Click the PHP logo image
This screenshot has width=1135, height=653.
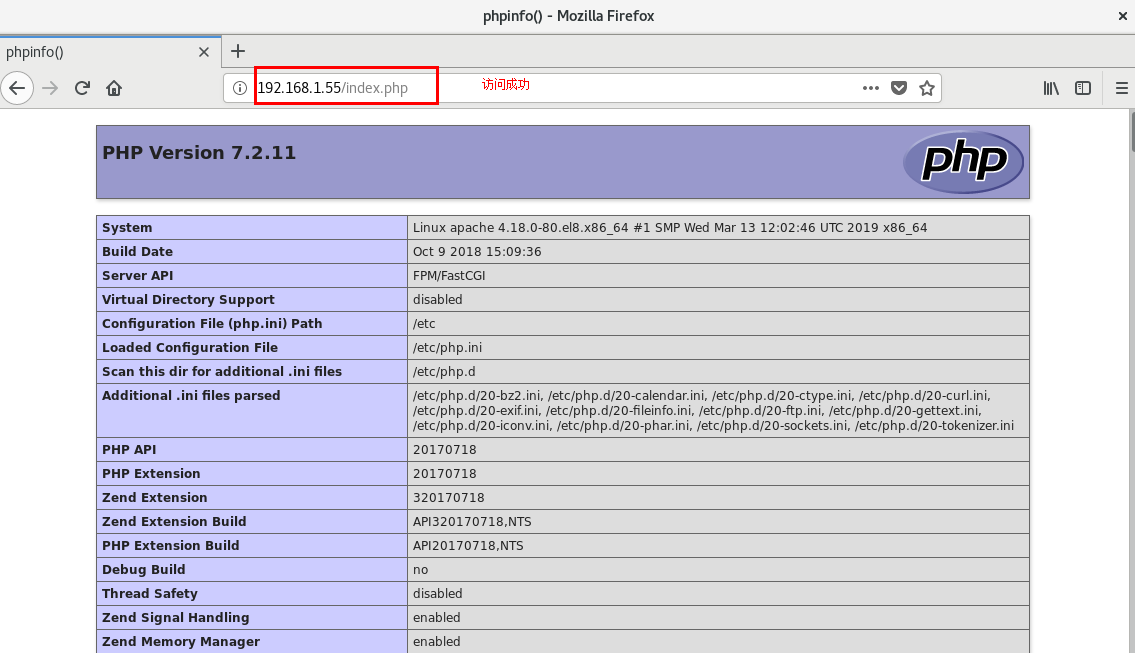[963, 161]
